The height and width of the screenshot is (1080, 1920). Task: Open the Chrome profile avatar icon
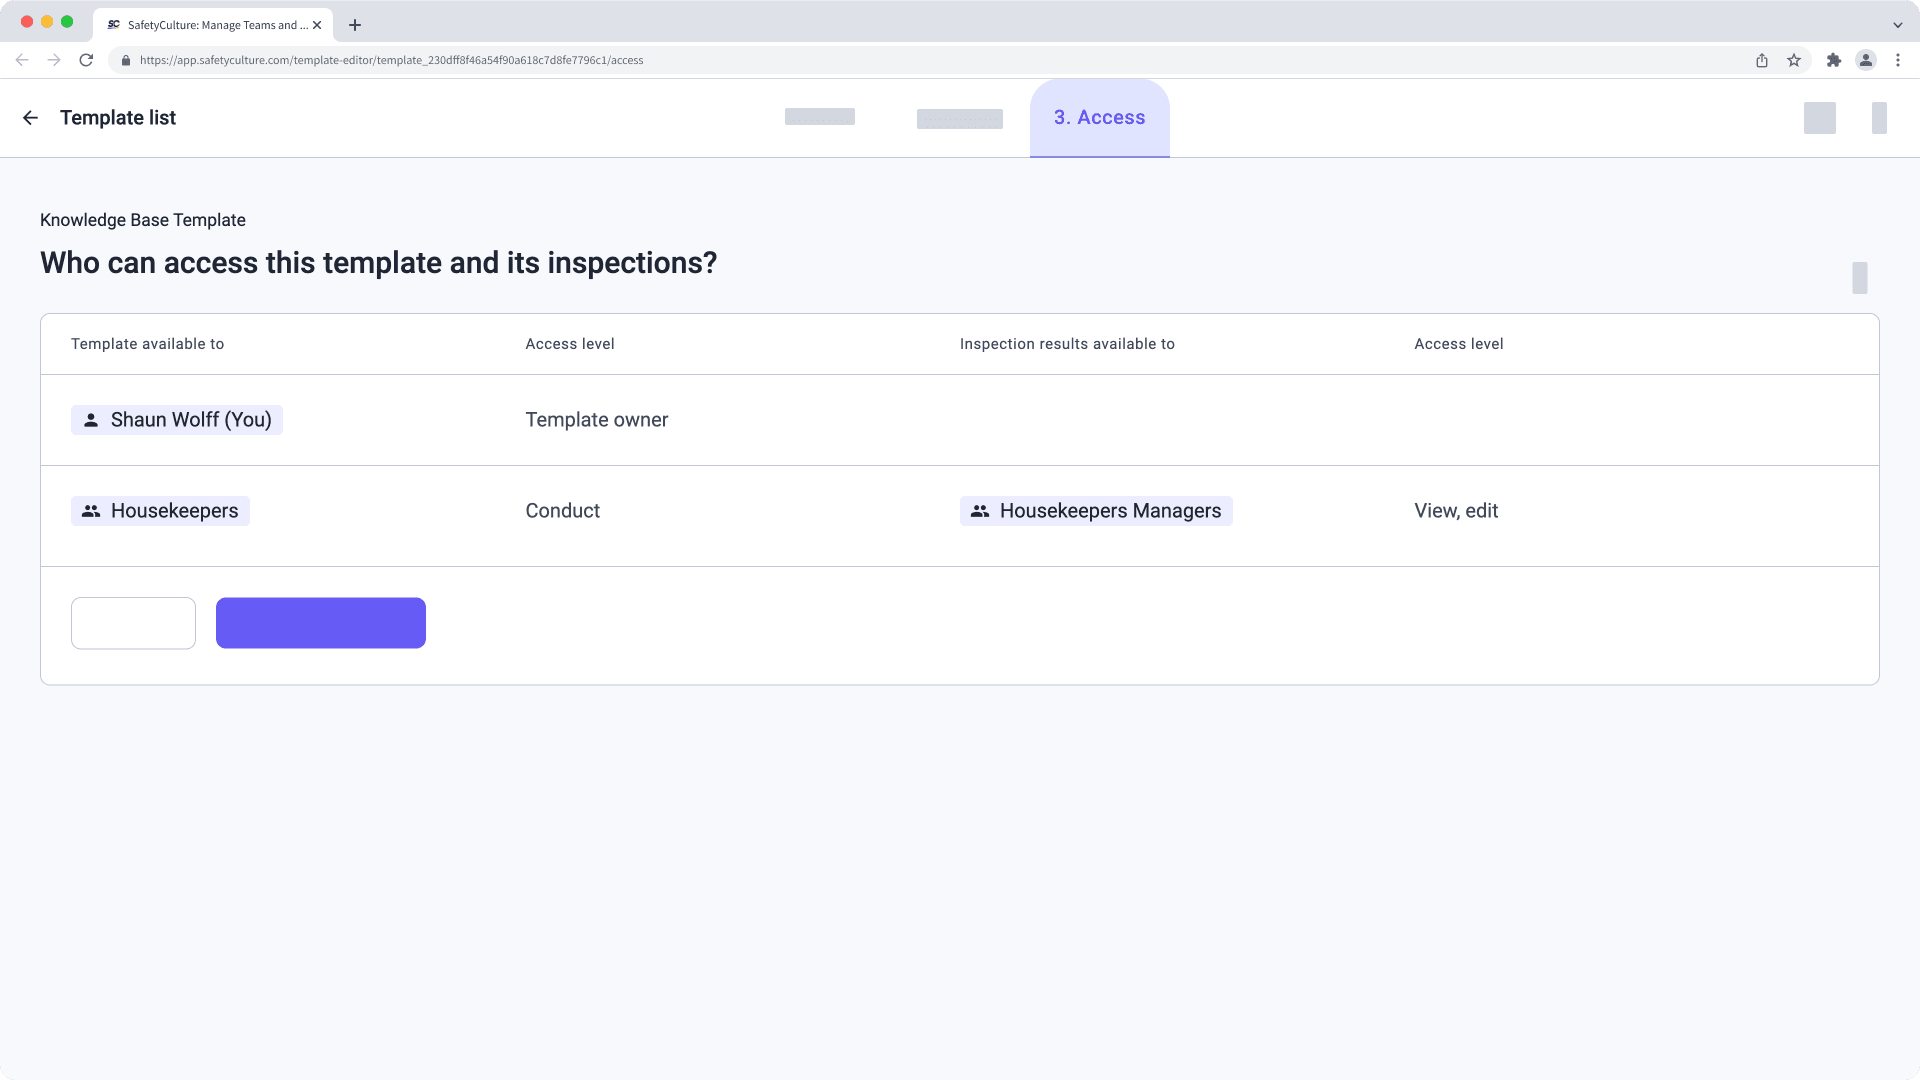click(x=1866, y=60)
